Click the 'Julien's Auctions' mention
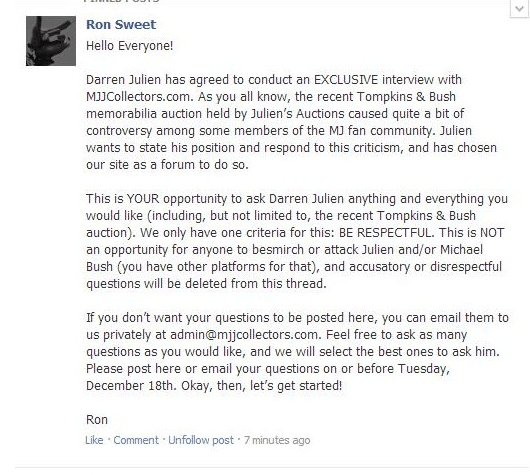This screenshot has height=475, width=530. [x=297, y=114]
